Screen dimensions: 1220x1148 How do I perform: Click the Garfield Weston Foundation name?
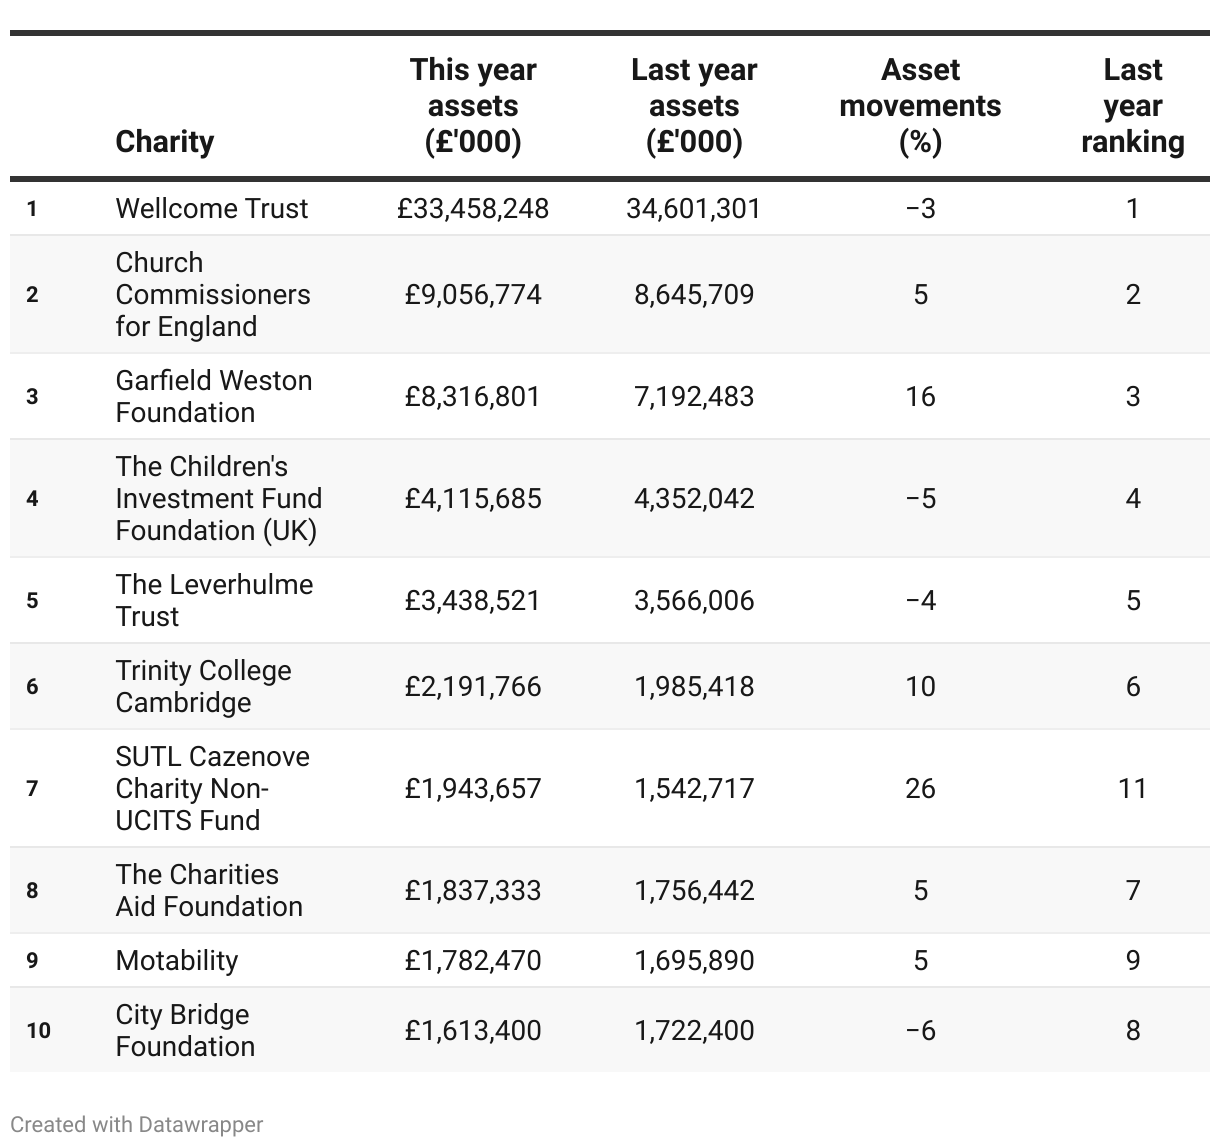click(x=214, y=396)
